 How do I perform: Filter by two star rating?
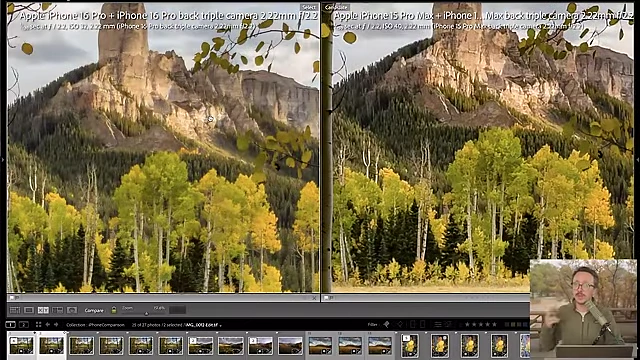474,324
